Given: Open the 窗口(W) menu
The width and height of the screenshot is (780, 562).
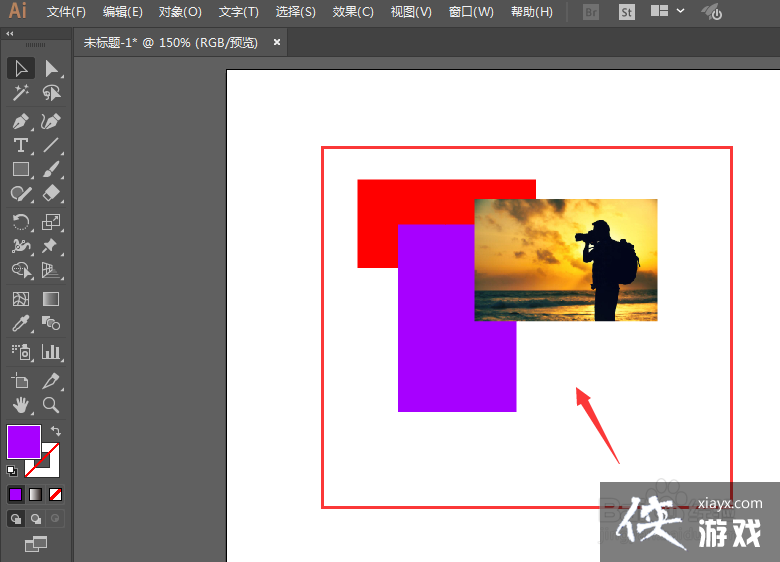Looking at the screenshot, I should 471,12.
